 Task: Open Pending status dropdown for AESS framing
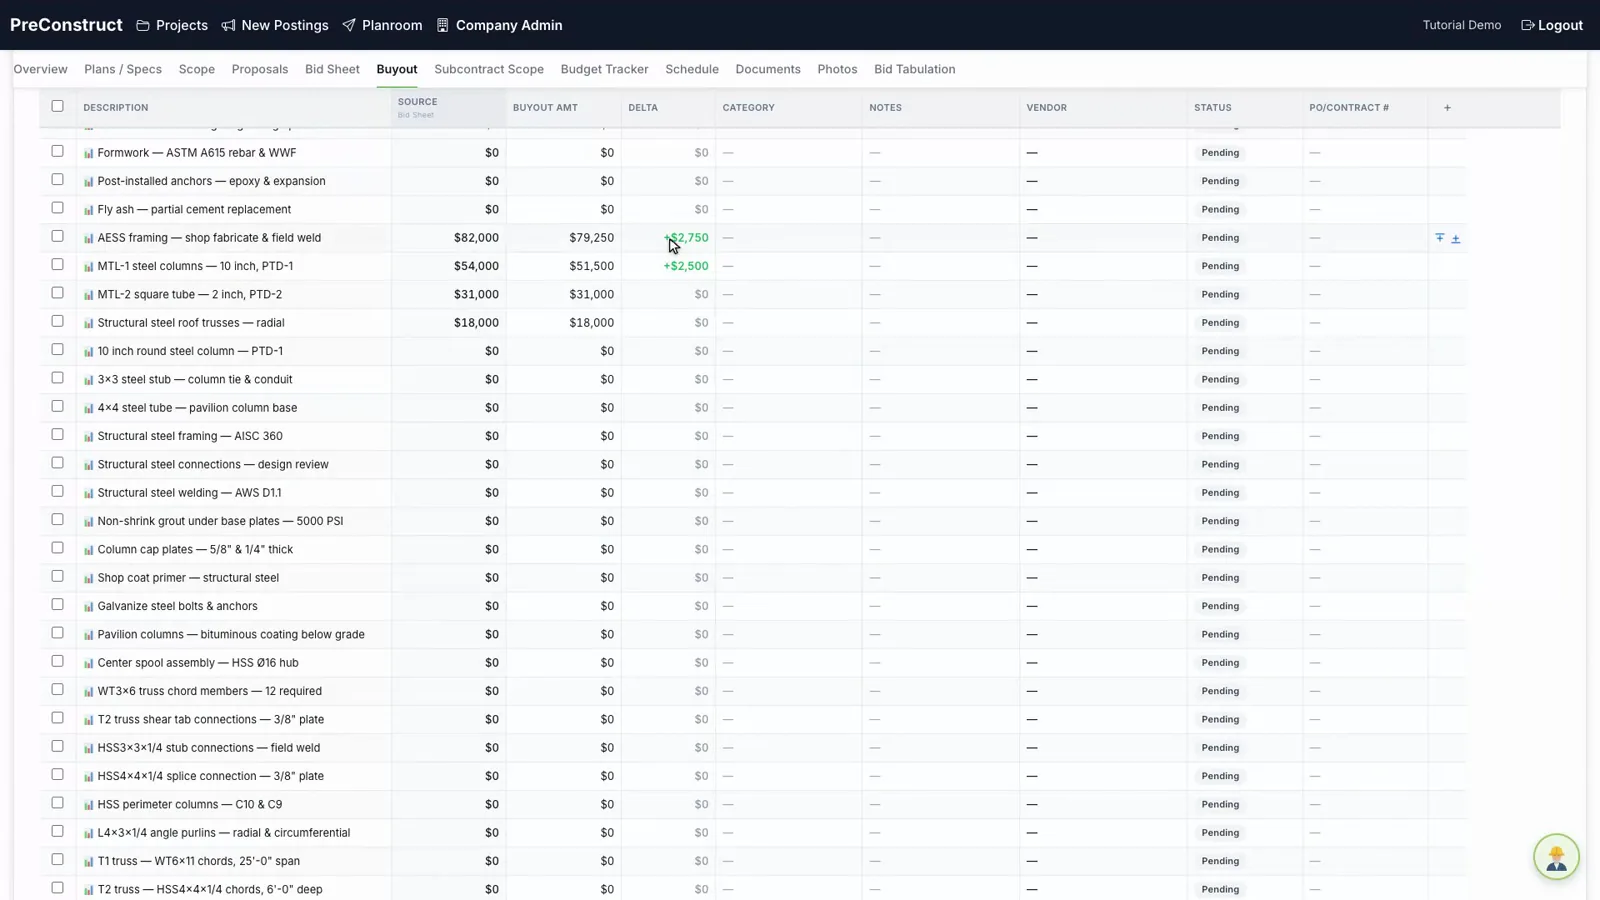pos(1220,238)
